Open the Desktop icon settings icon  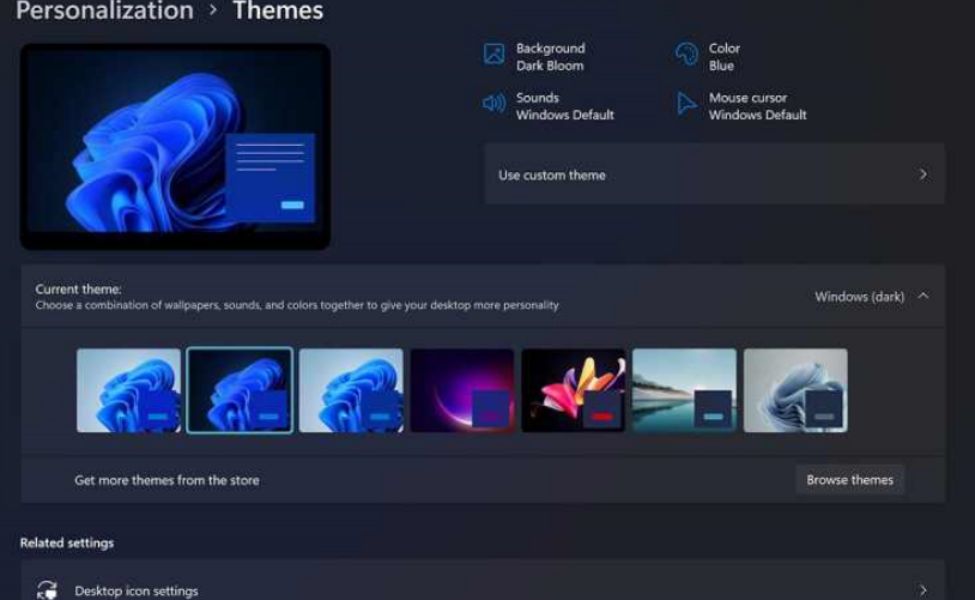pos(47,589)
